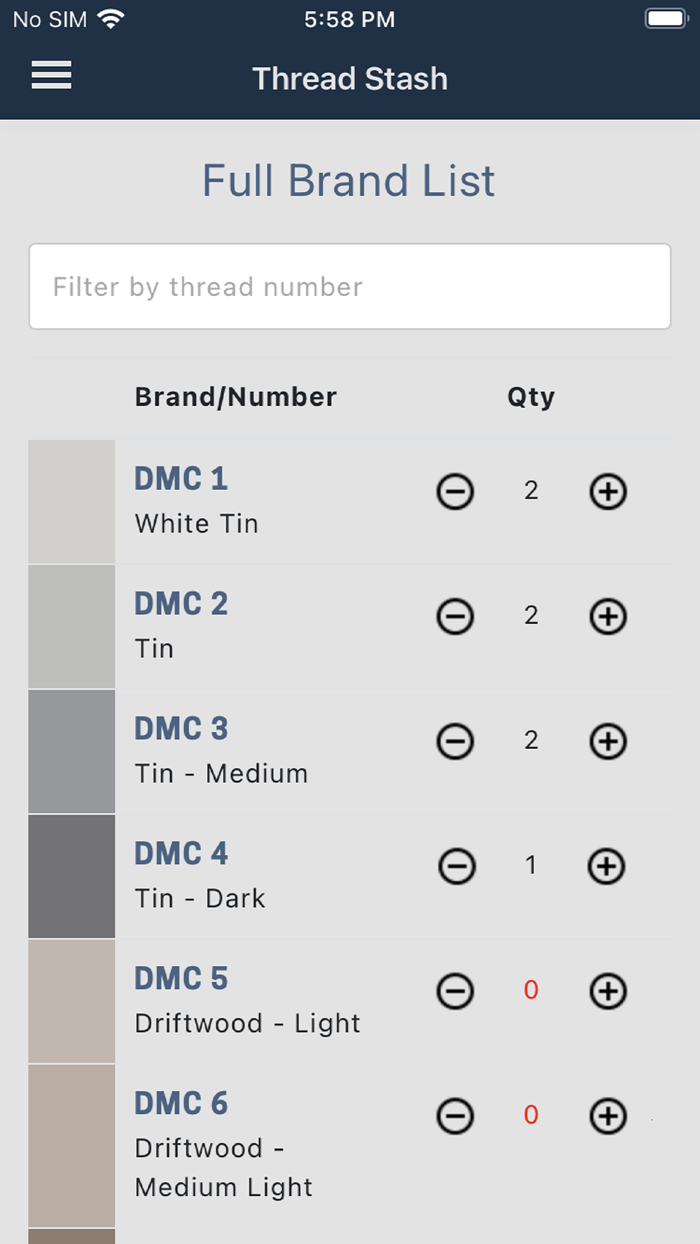The width and height of the screenshot is (700, 1244).
Task: Tap minus for DMC 4 Tin Dark
Action: (457, 866)
